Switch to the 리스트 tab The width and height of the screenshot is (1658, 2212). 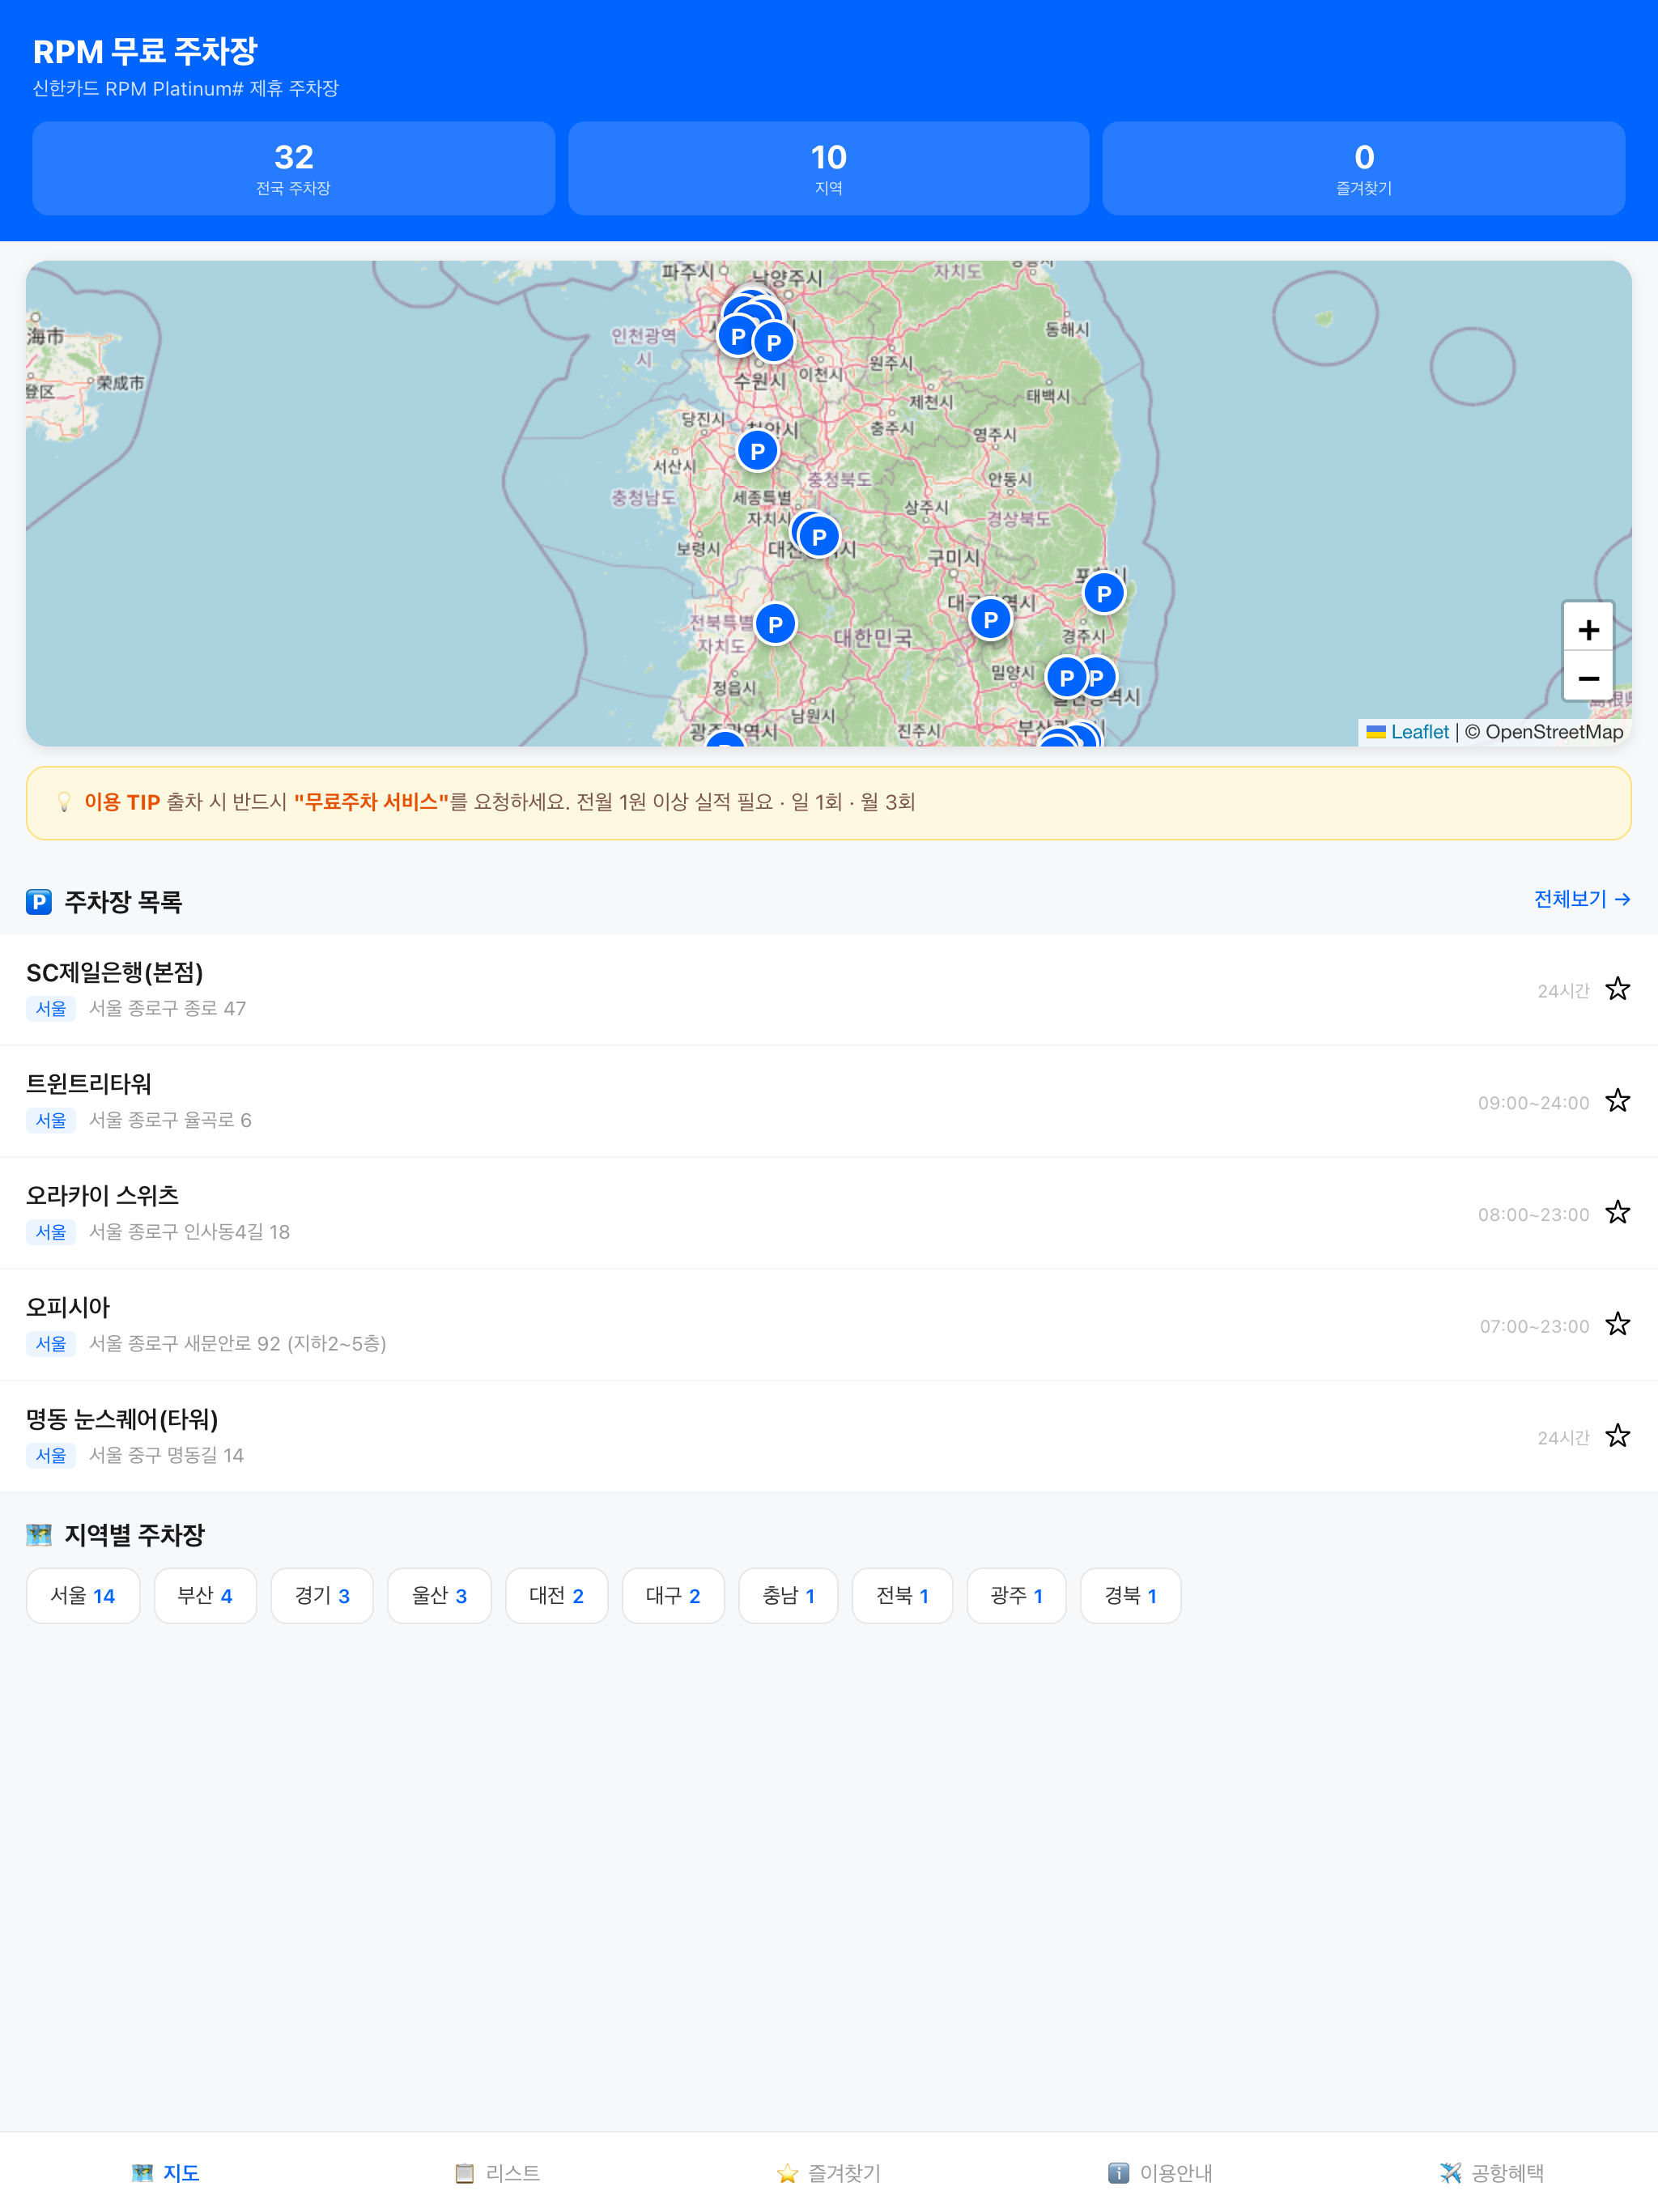[497, 2172]
